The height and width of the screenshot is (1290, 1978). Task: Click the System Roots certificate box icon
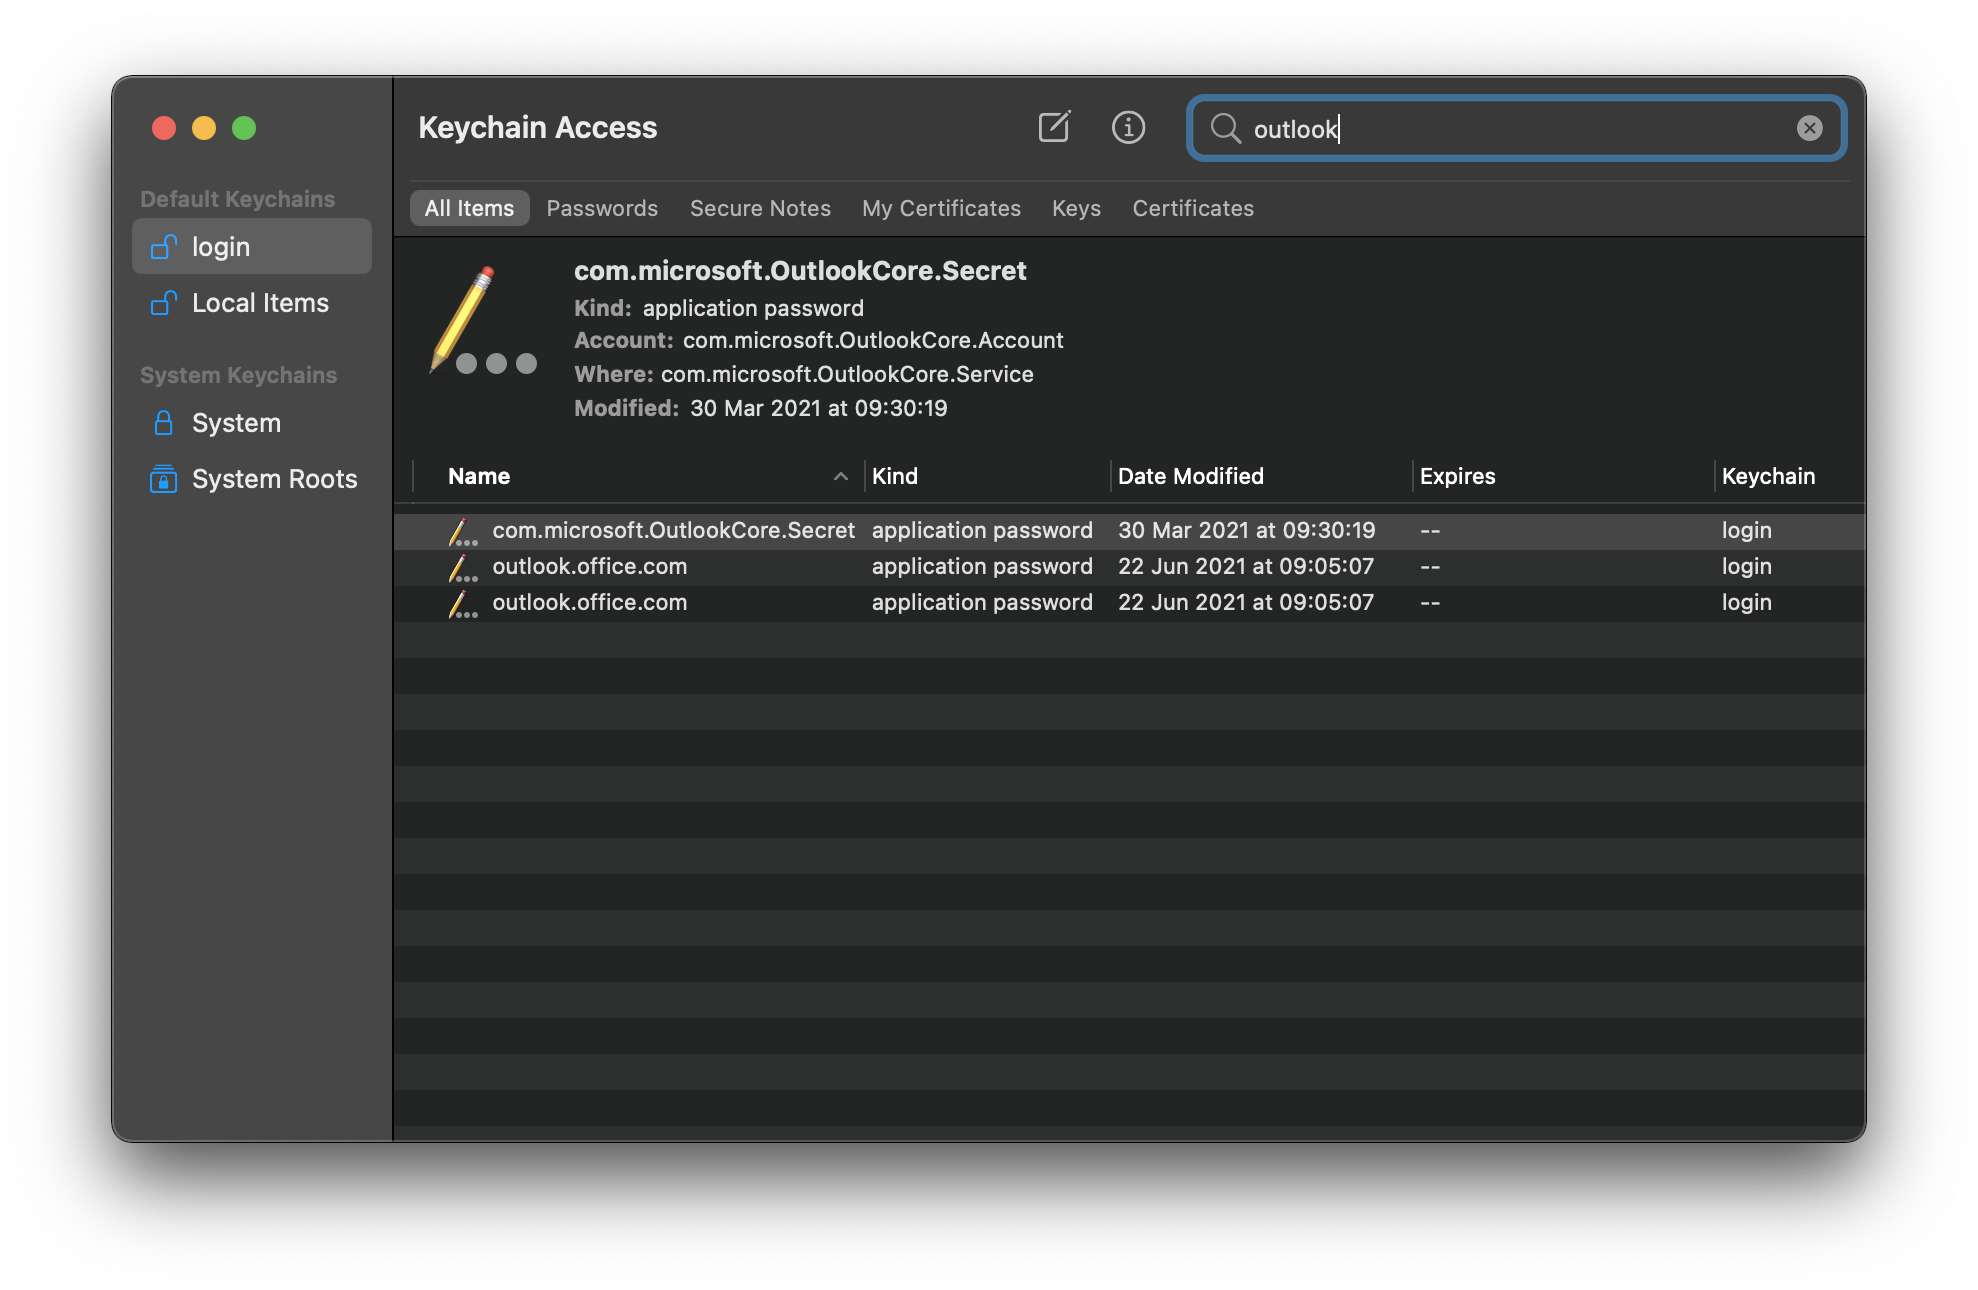163,478
